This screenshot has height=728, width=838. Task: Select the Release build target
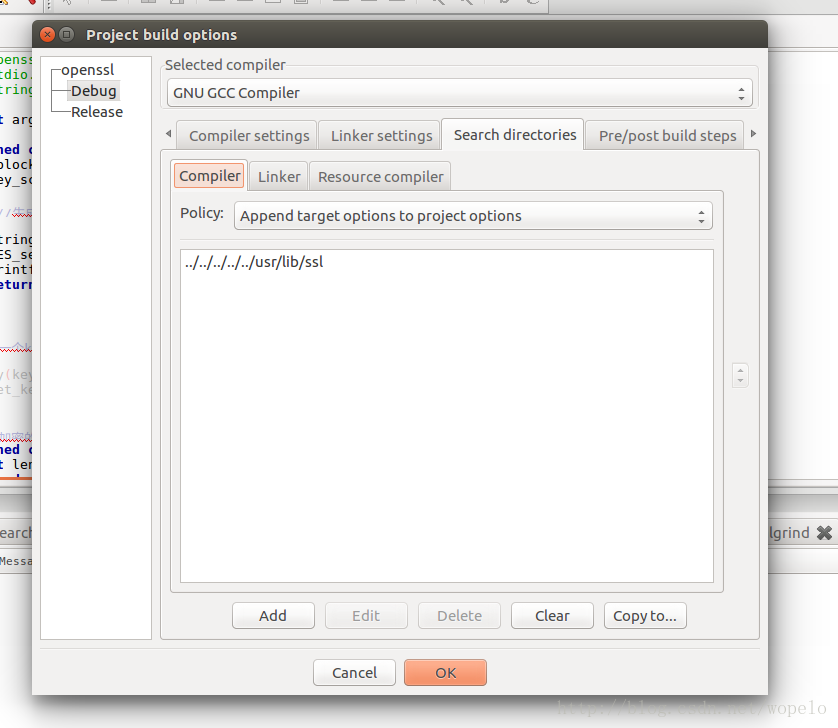coord(97,112)
